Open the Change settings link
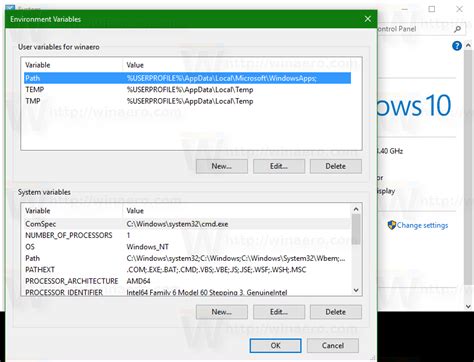The height and width of the screenshot is (362, 474). pyautogui.click(x=422, y=225)
